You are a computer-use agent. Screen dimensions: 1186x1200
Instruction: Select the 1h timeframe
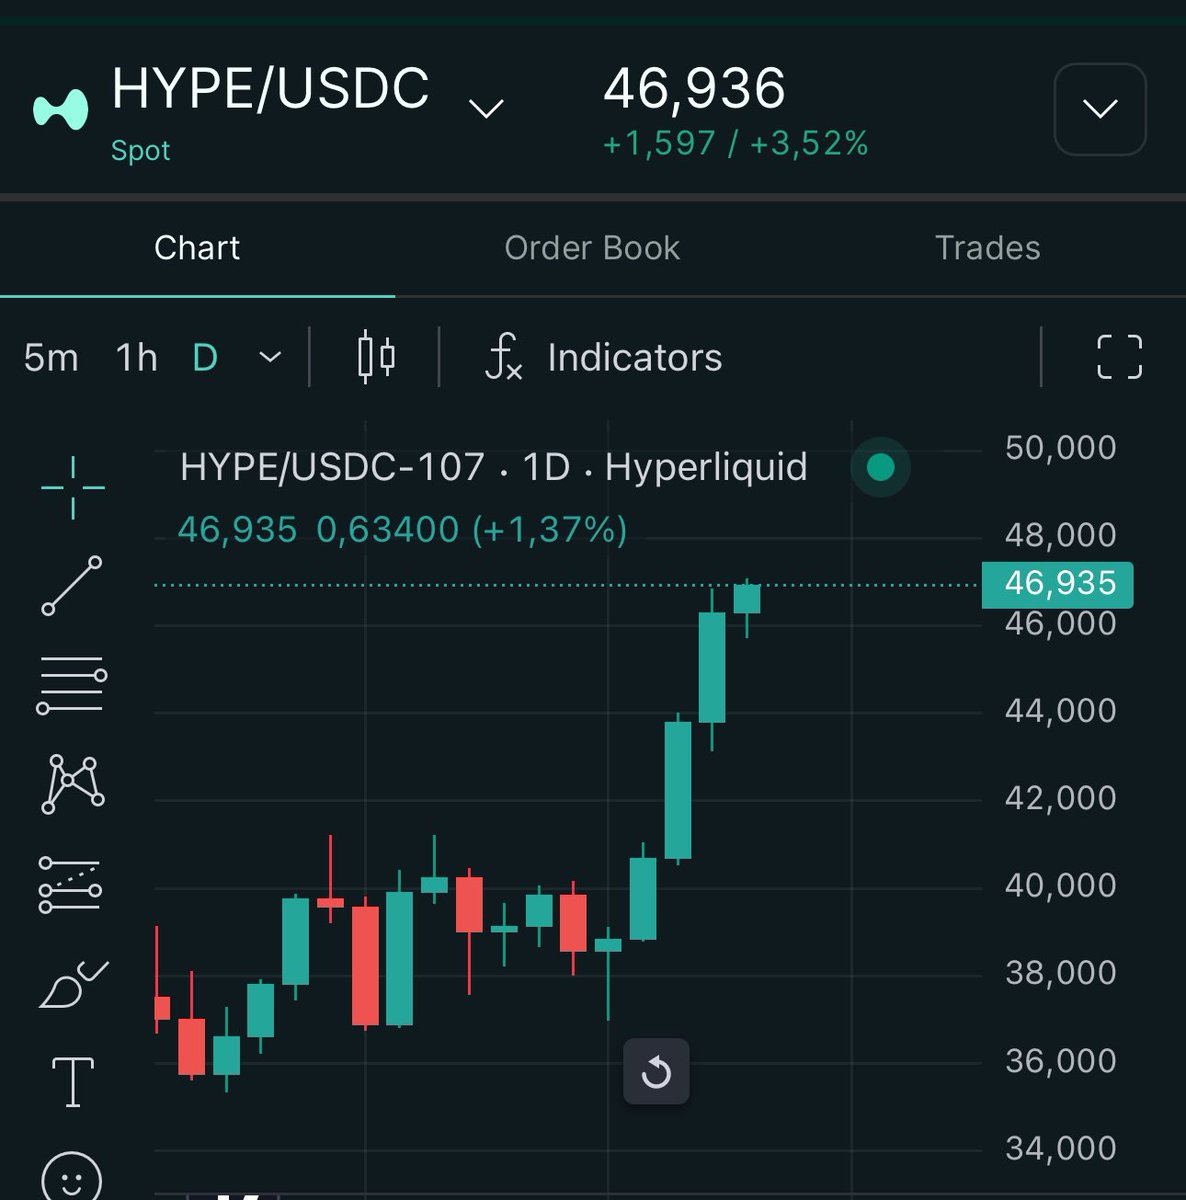[x=137, y=357]
